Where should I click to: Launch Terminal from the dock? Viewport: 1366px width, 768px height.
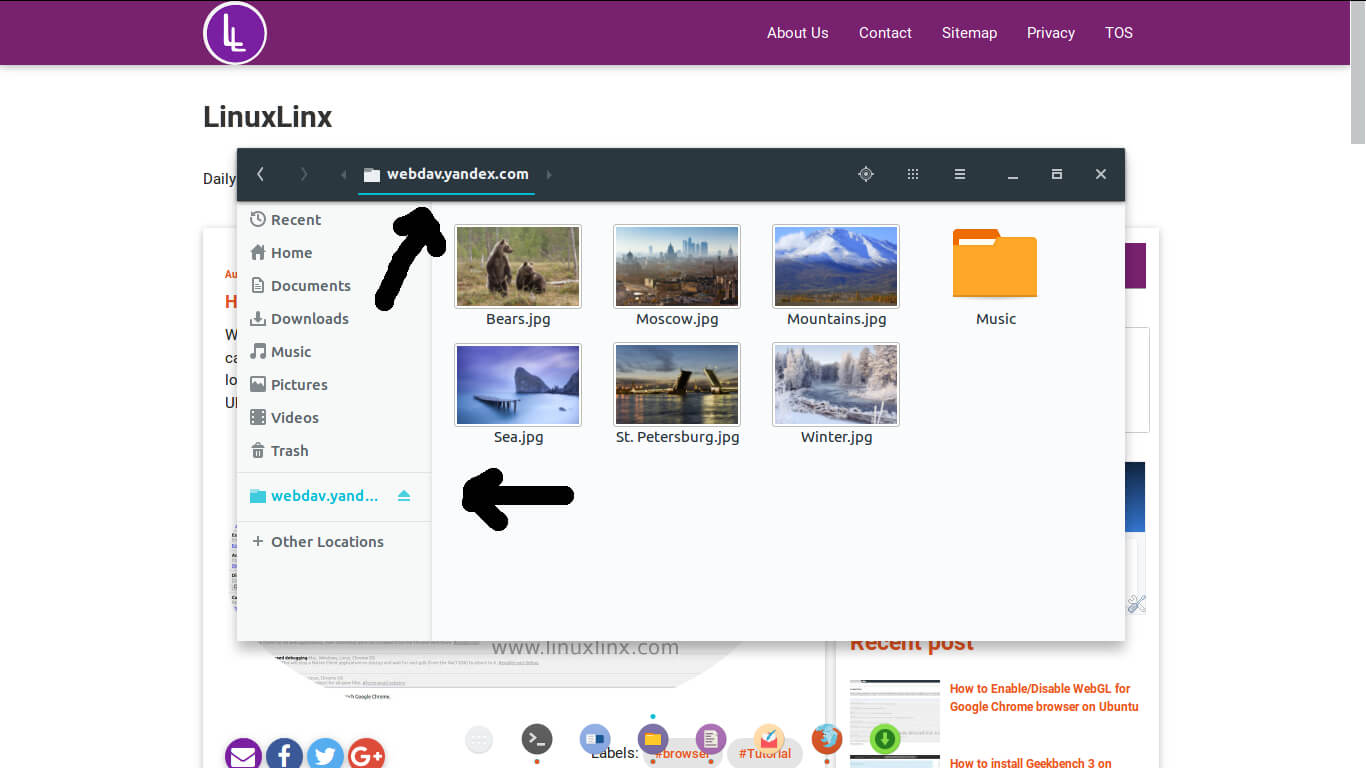pyautogui.click(x=537, y=740)
